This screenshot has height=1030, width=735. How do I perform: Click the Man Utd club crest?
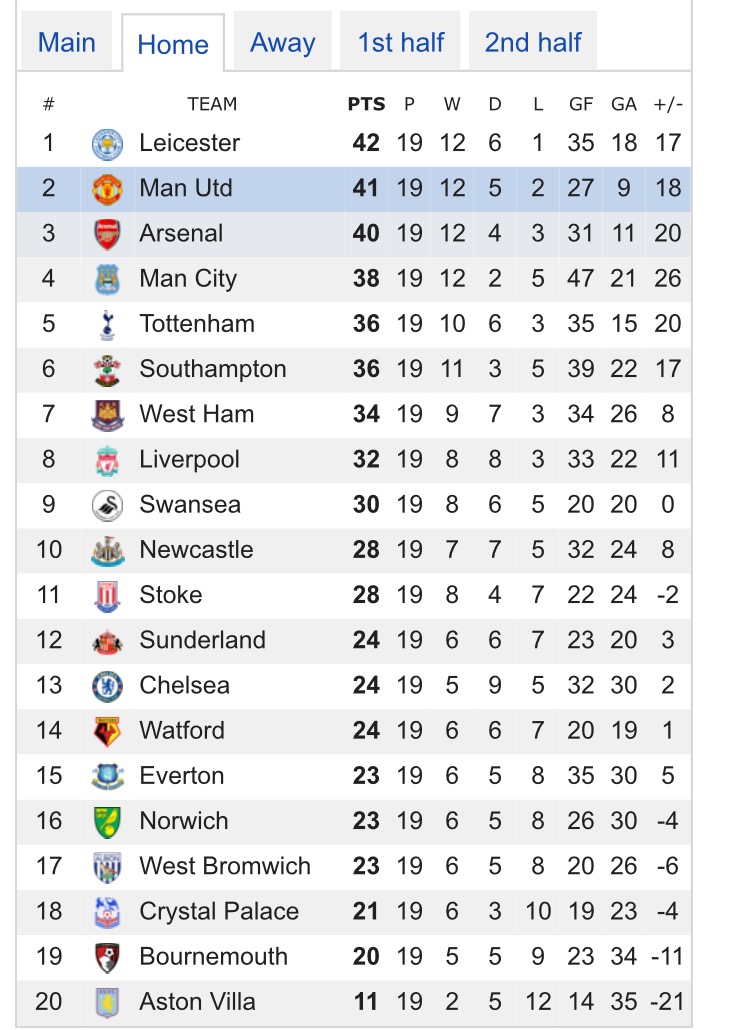coord(107,189)
